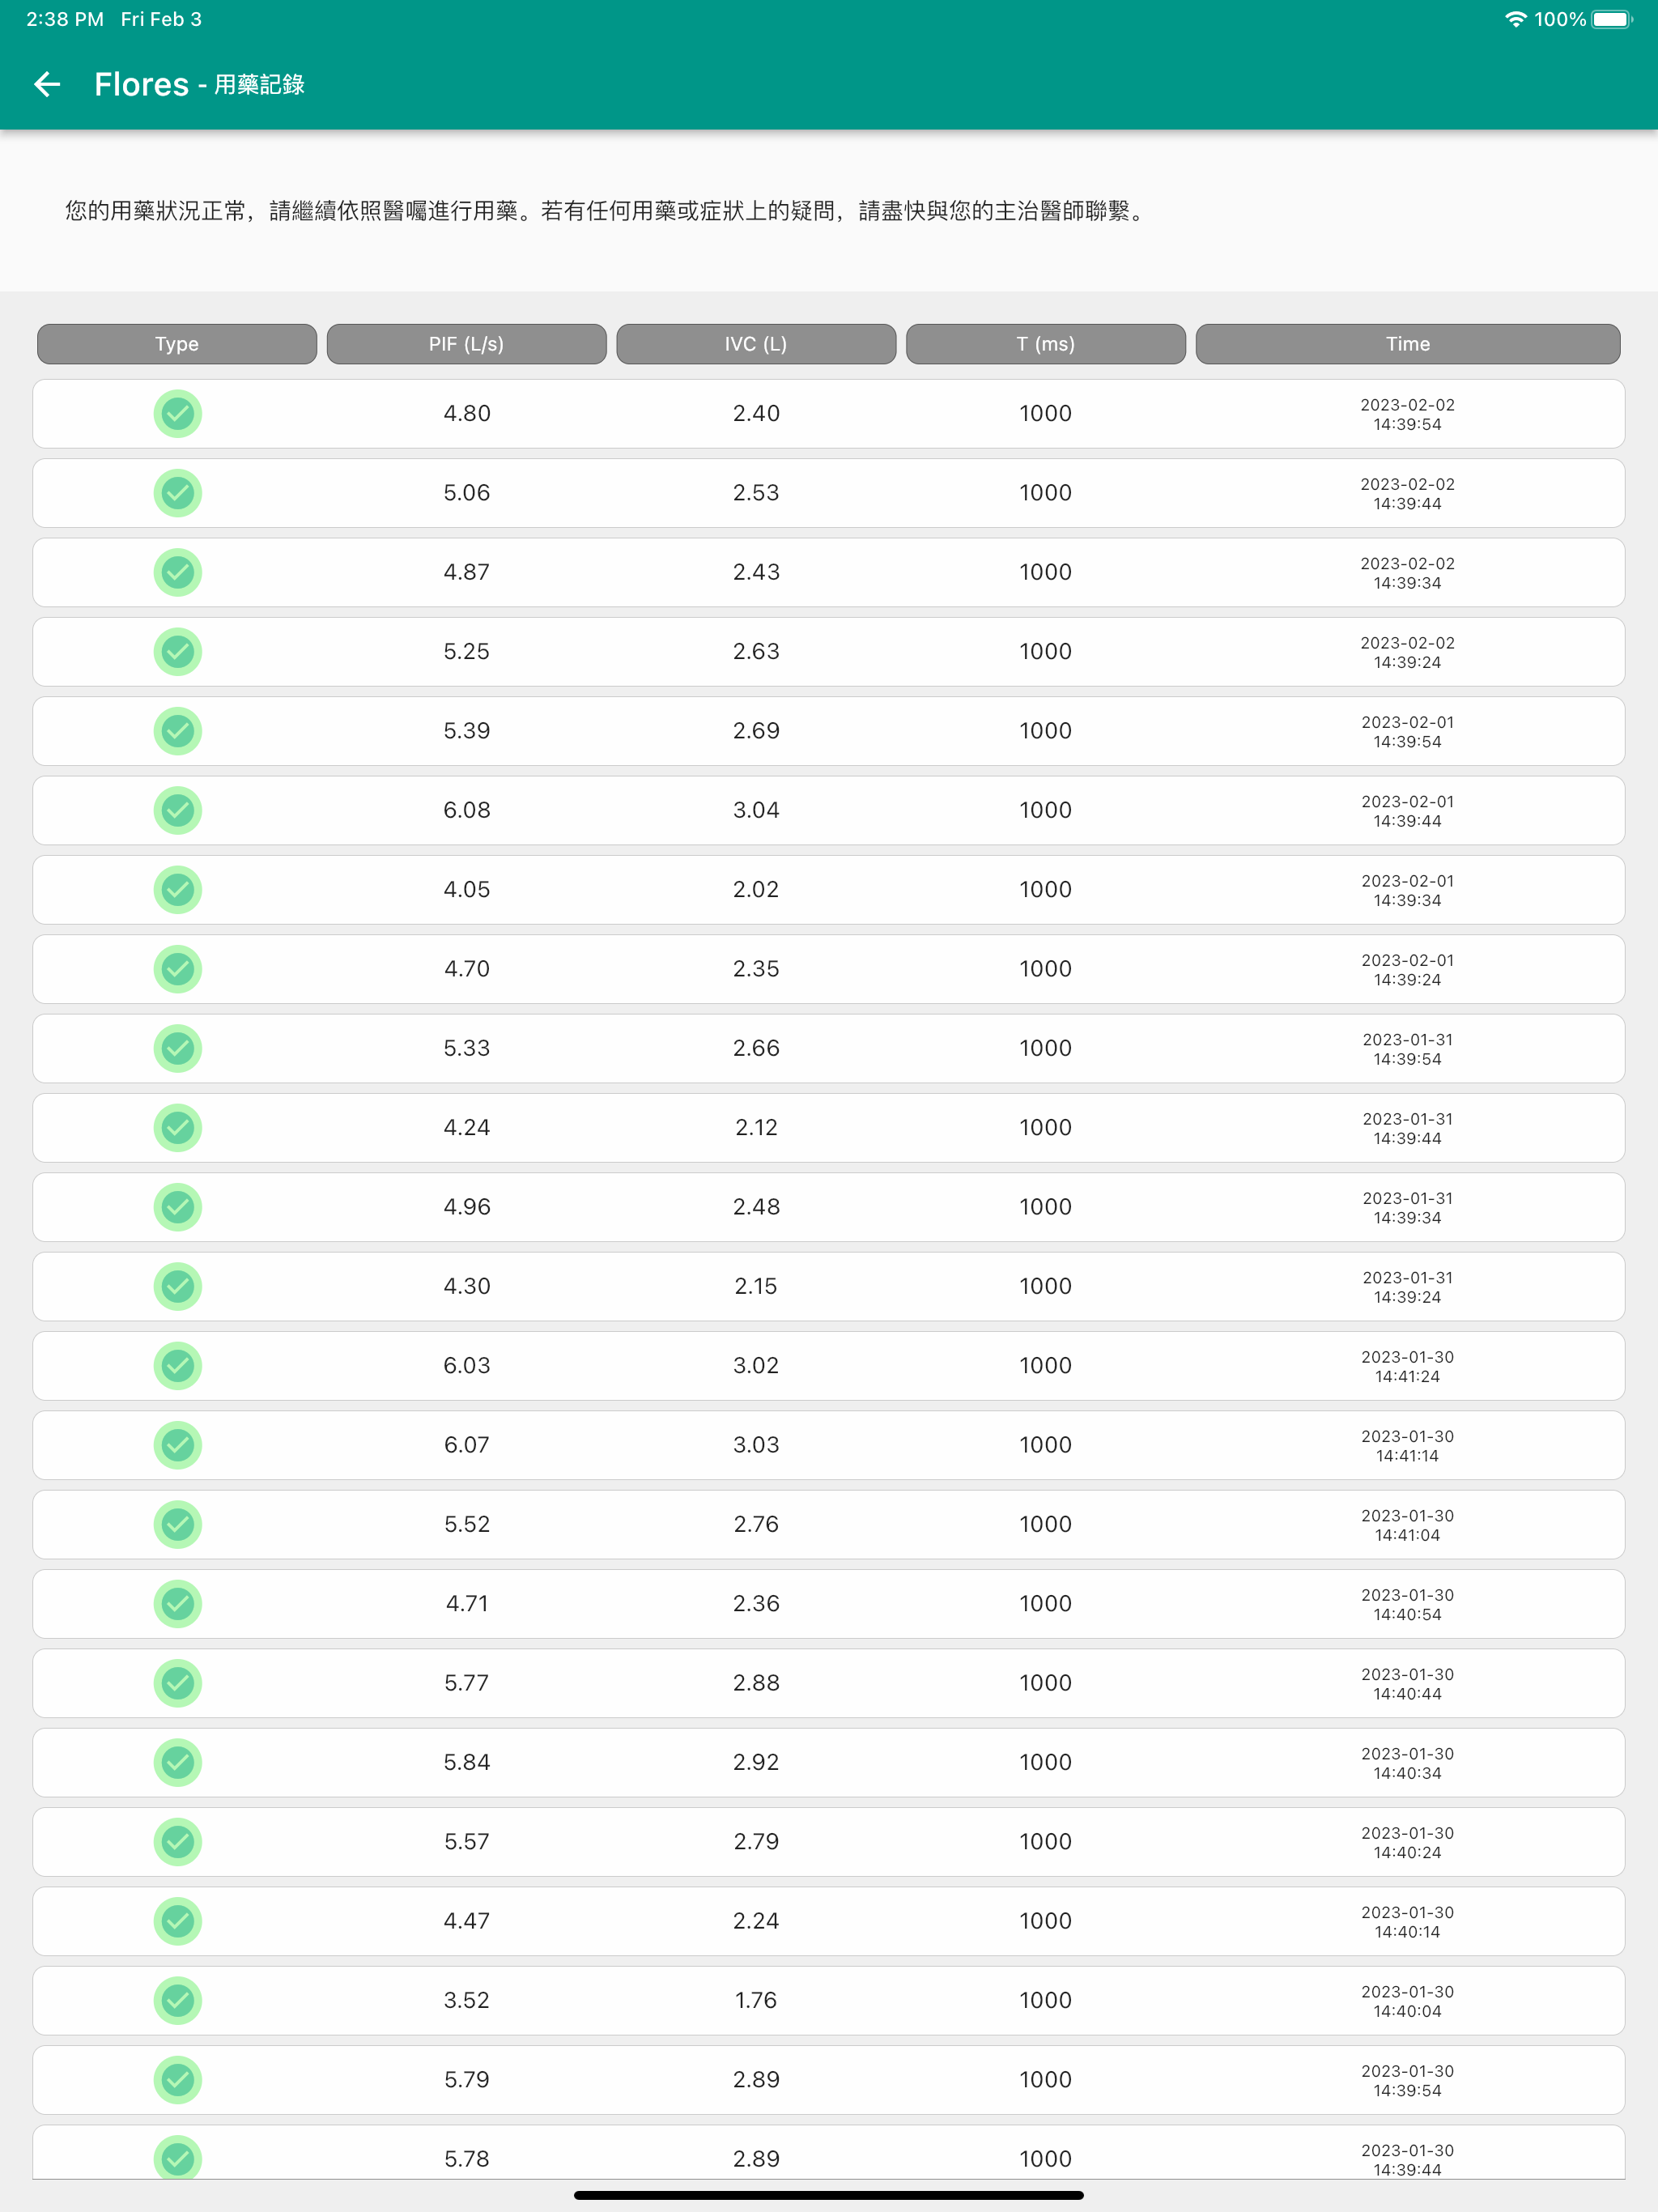
Task: Select the T (ms) column header
Action: 1046,344
